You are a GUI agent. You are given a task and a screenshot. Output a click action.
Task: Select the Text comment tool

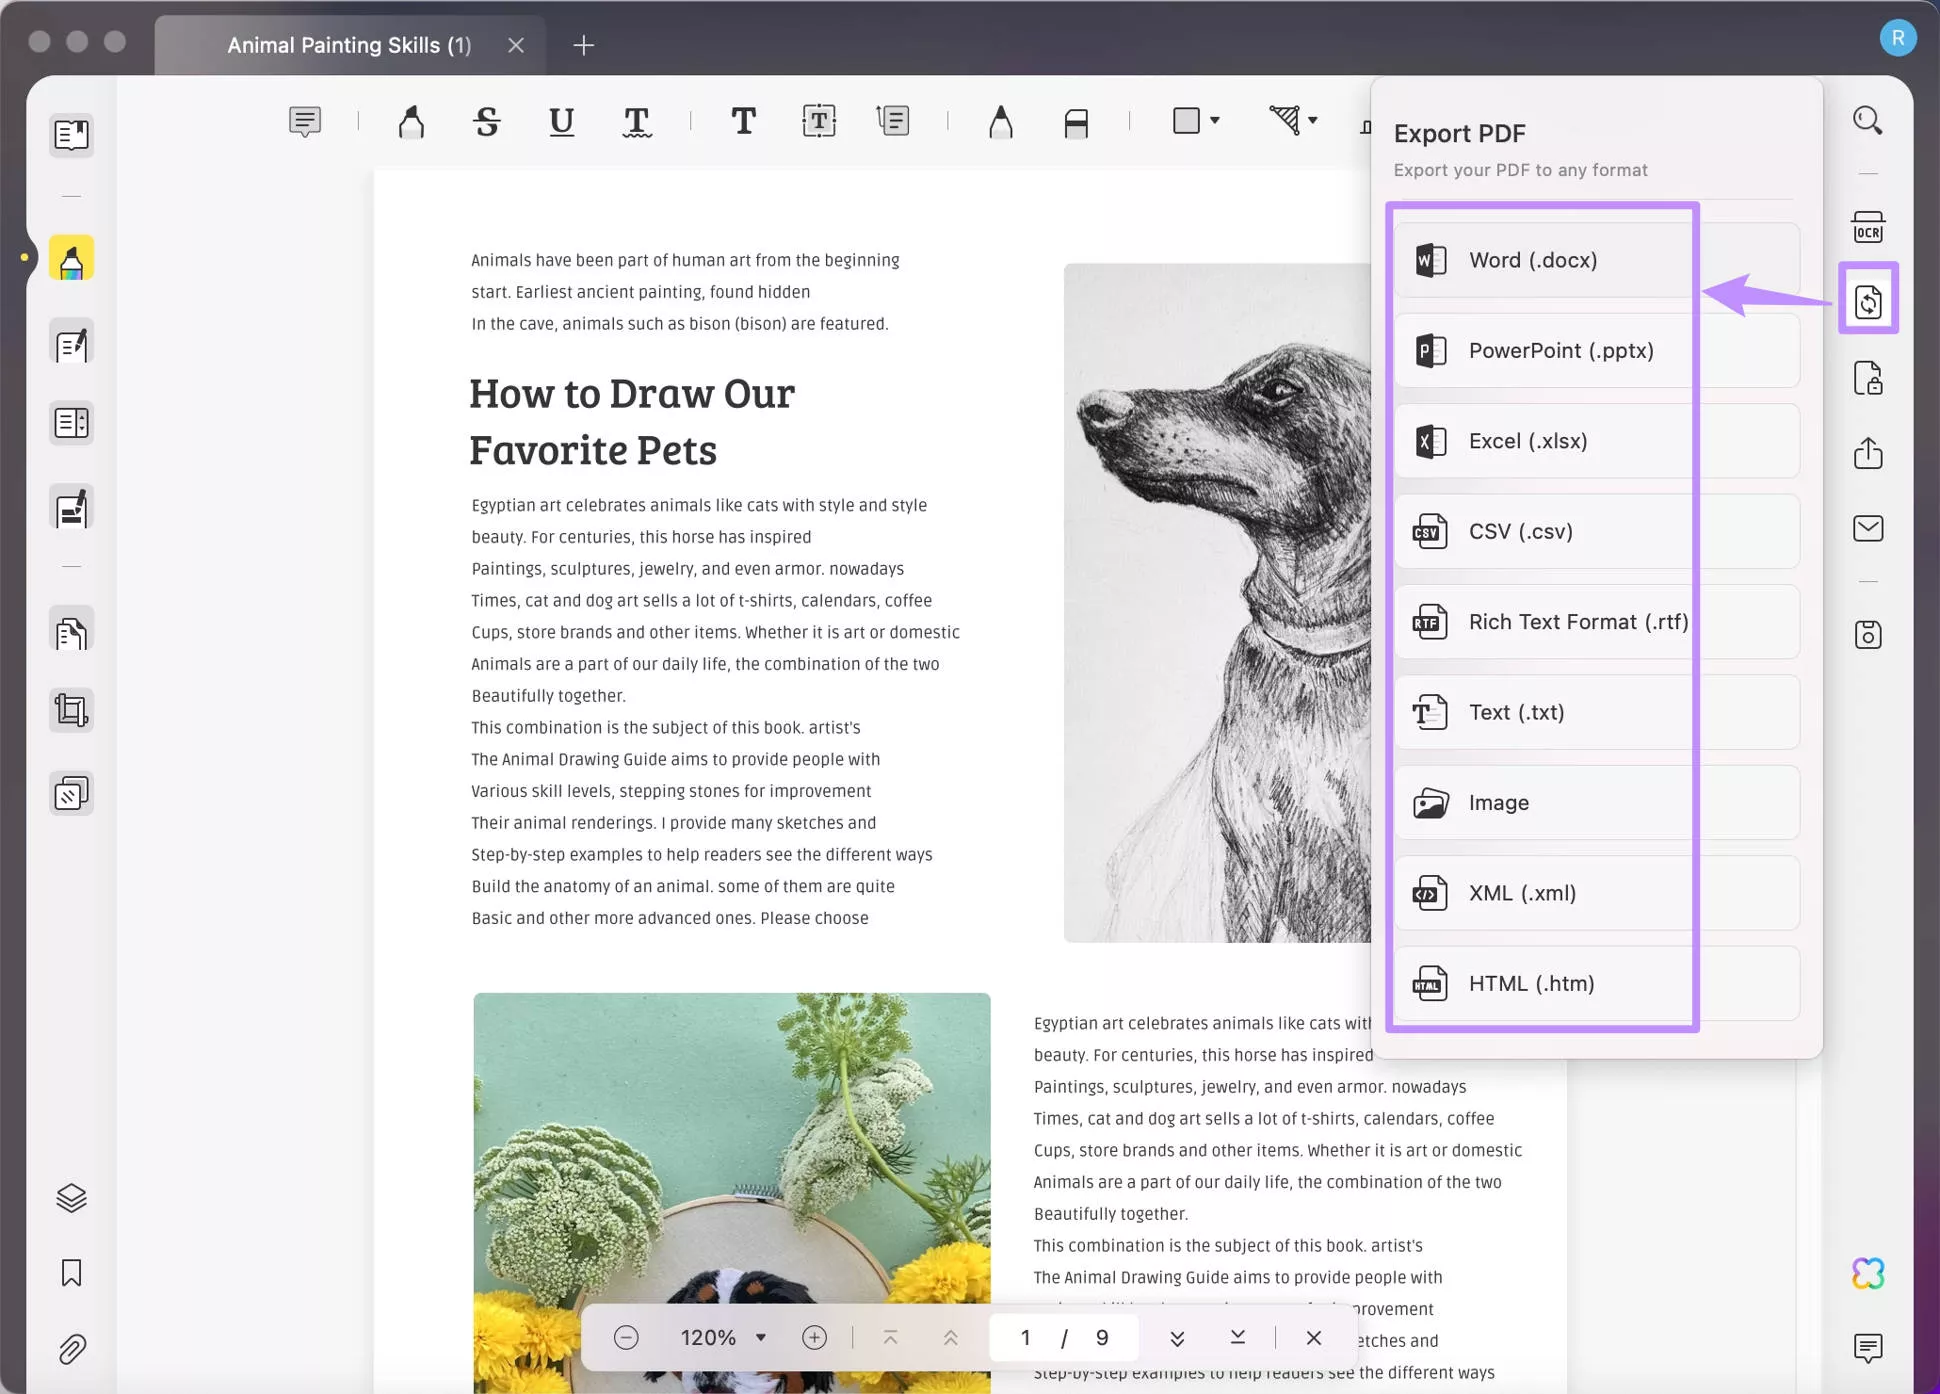[x=743, y=121]
